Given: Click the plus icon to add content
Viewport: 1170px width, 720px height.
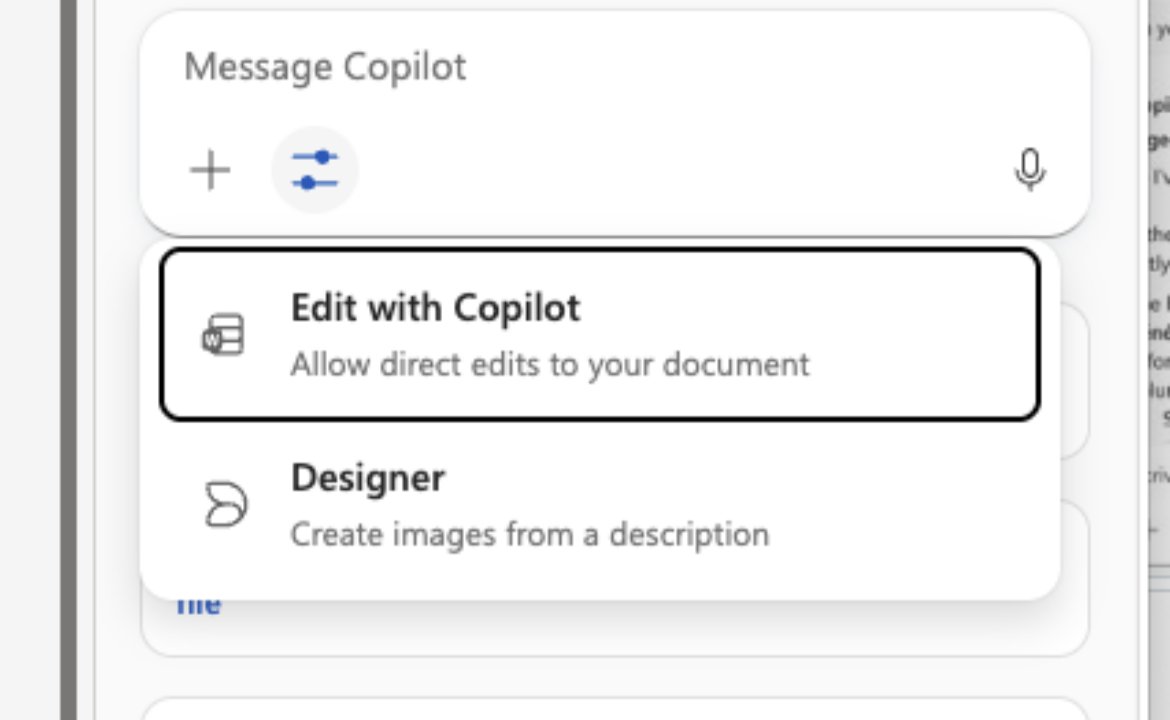Looking at the screenshot, I should pos(210,170).
